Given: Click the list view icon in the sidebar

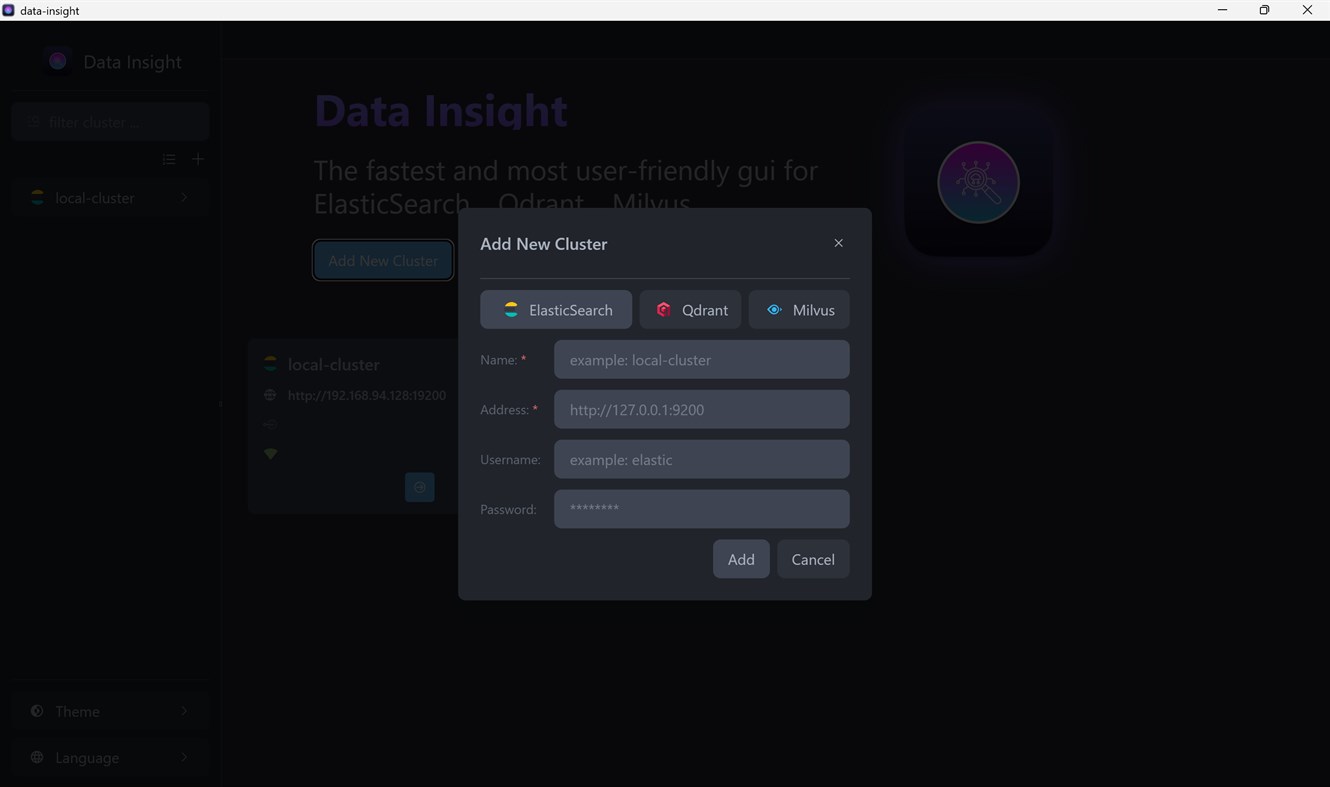Looking at the screenshot, I should pyautogui.click(x=169, y=159).
